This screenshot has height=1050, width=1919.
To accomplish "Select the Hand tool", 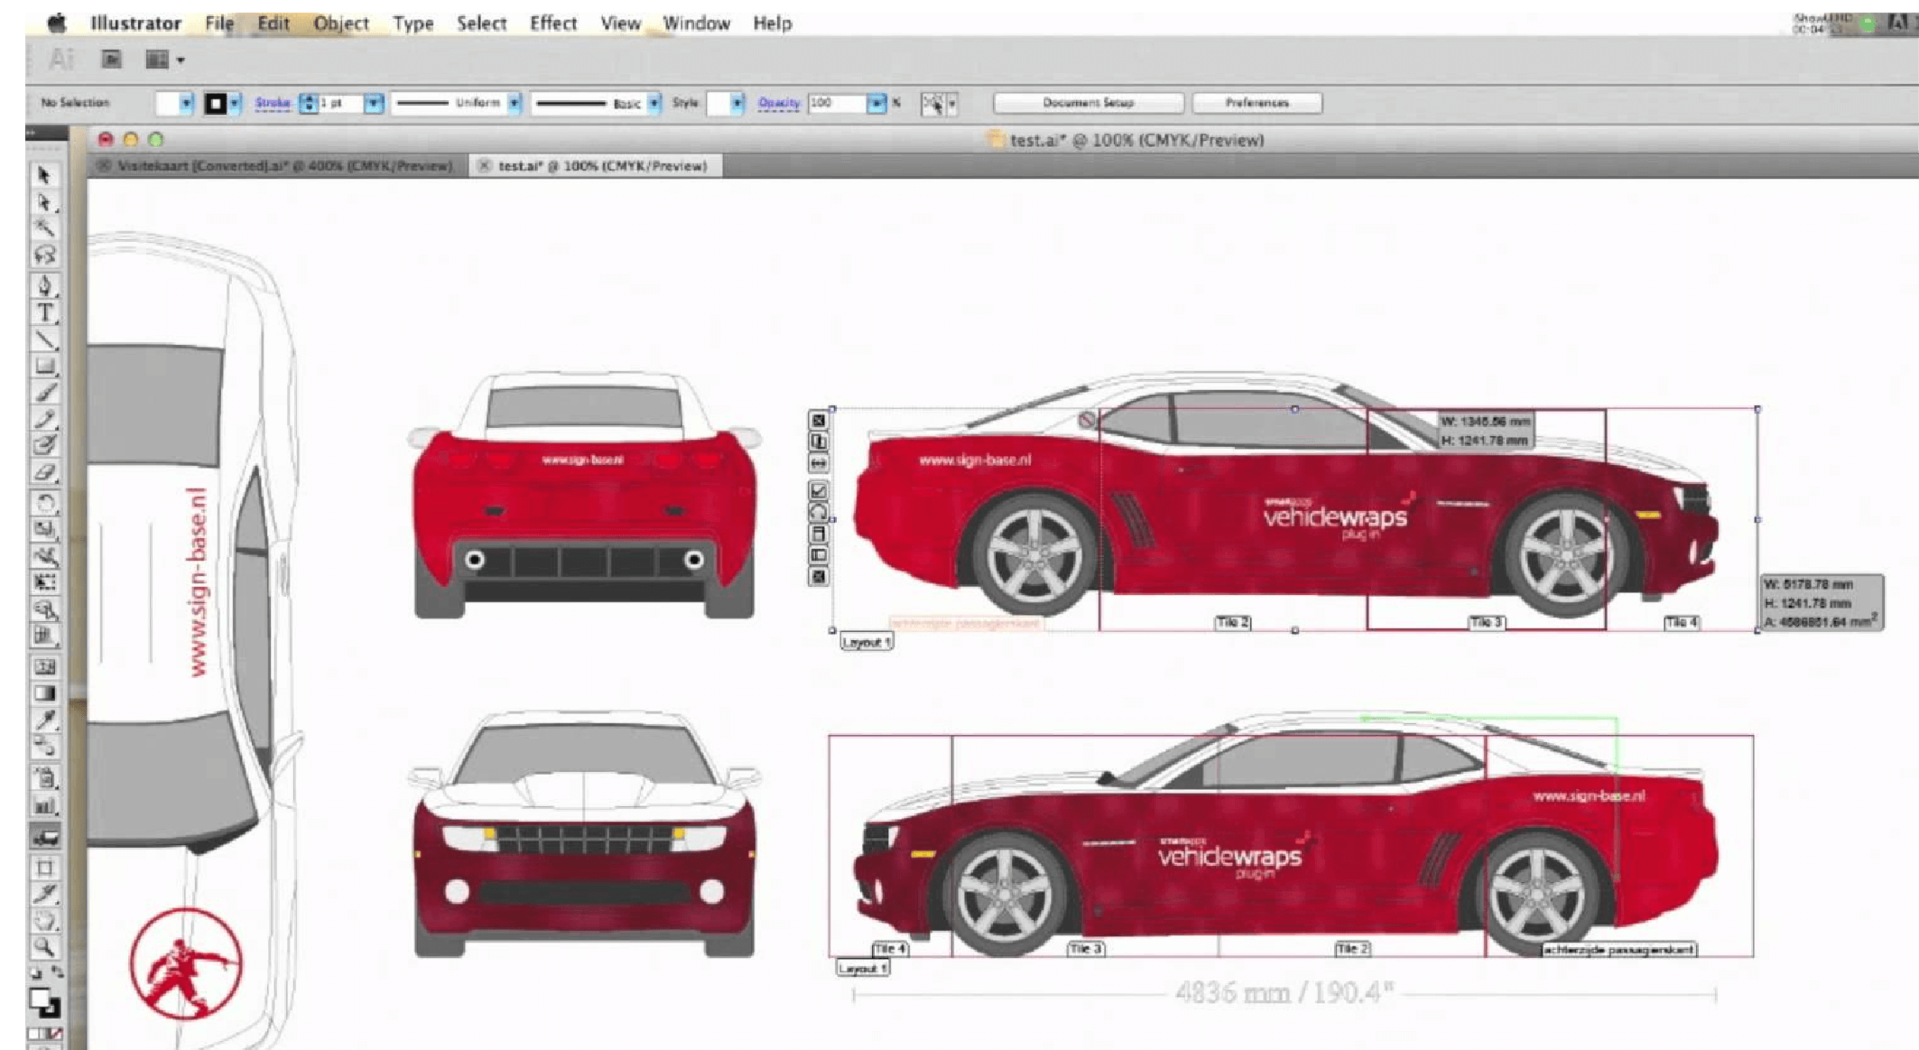I will [x=44, y=920].
